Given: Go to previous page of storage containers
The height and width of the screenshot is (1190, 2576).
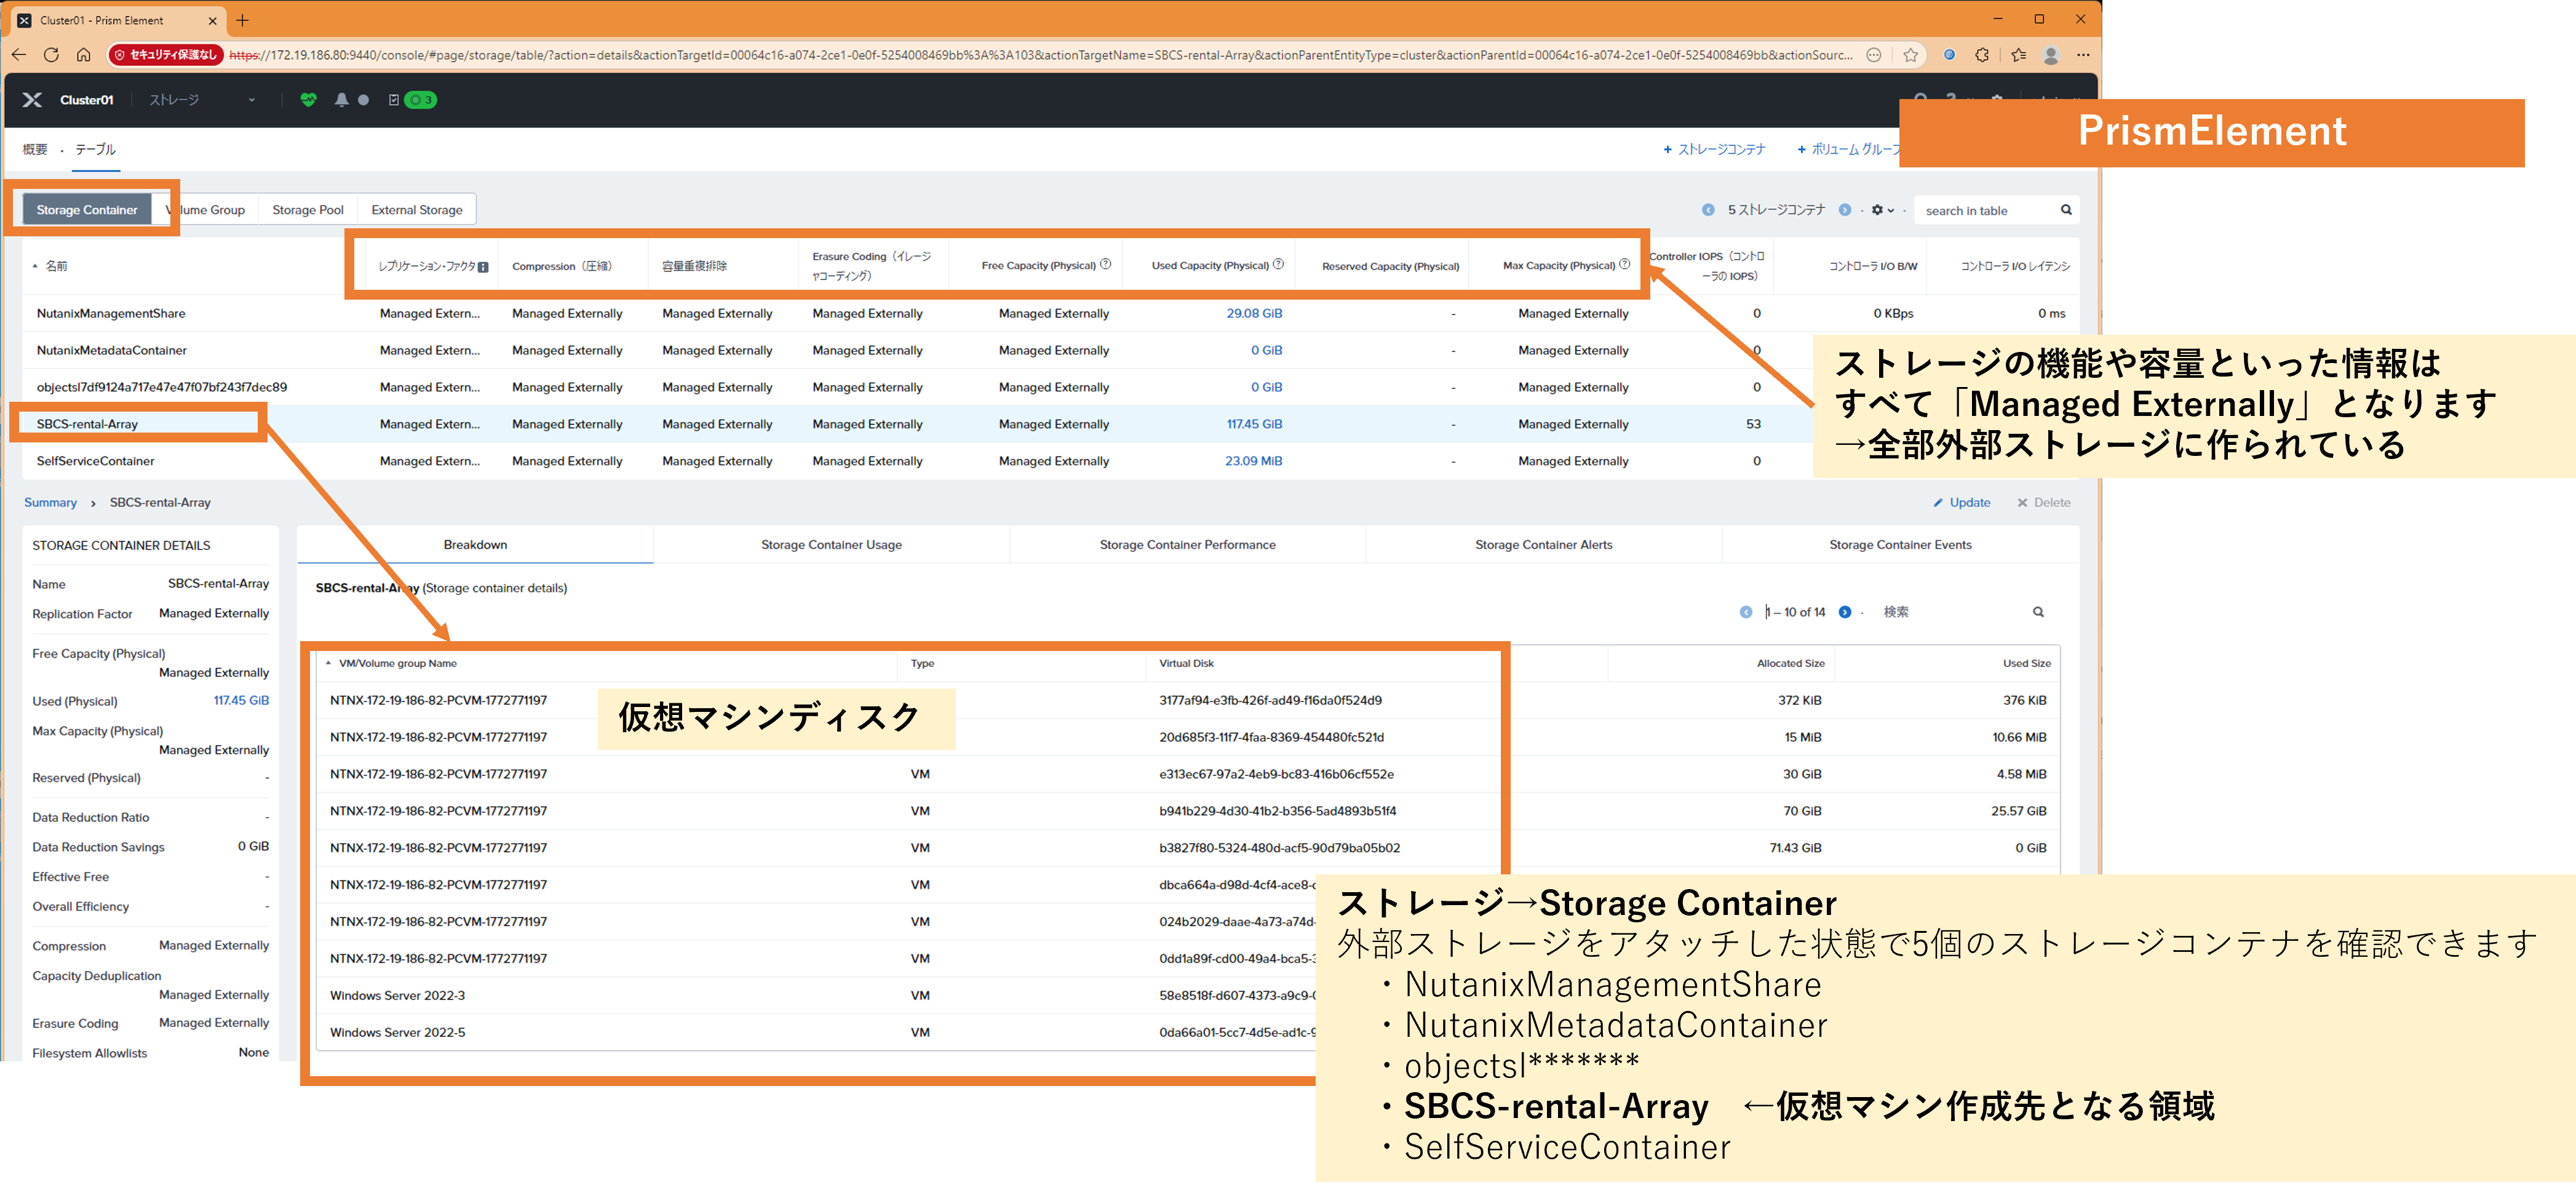Looking at the screenshot, I should [1708, 210].
